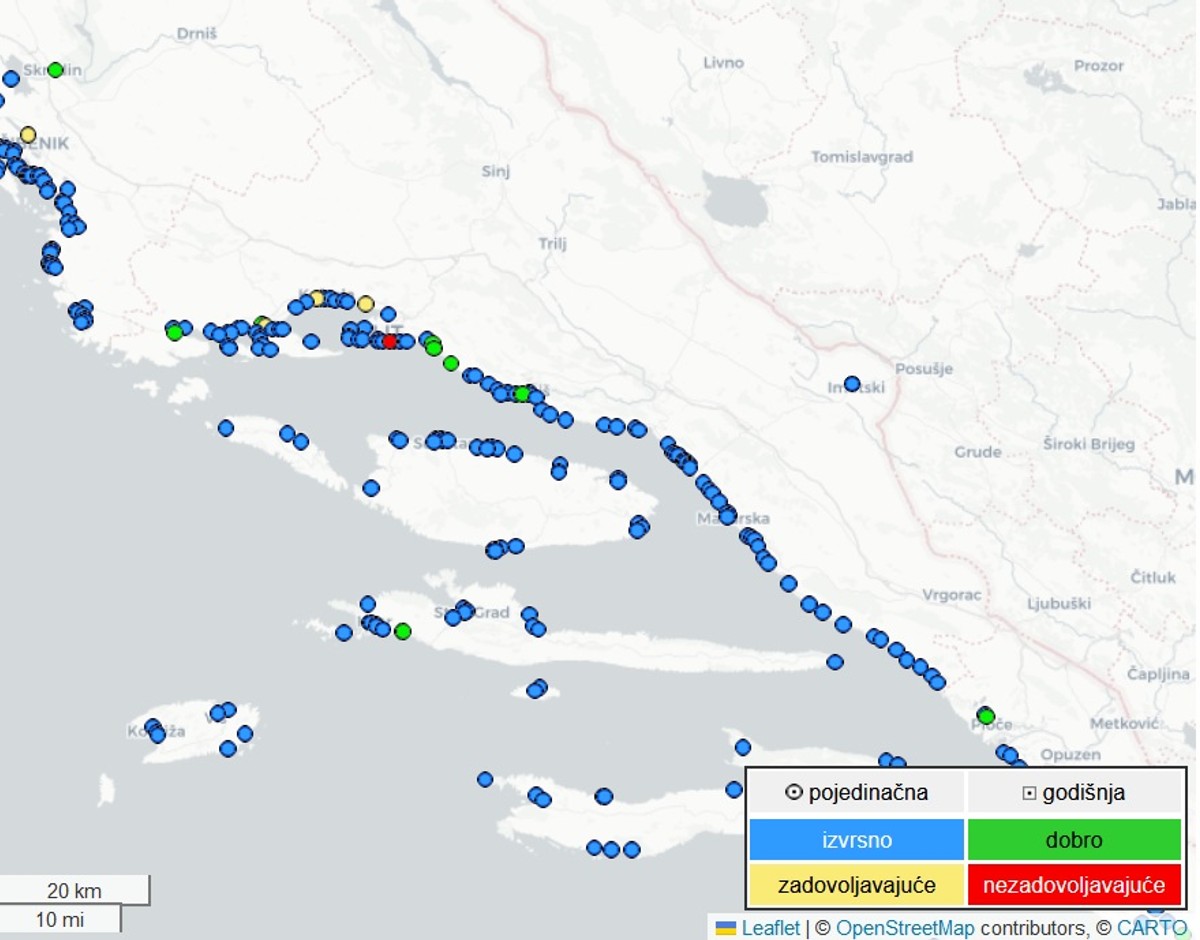Click the blue marker at Imotski
This screenshot has height=940, width=1200.
pyautogui.click(x=852, y=383)
